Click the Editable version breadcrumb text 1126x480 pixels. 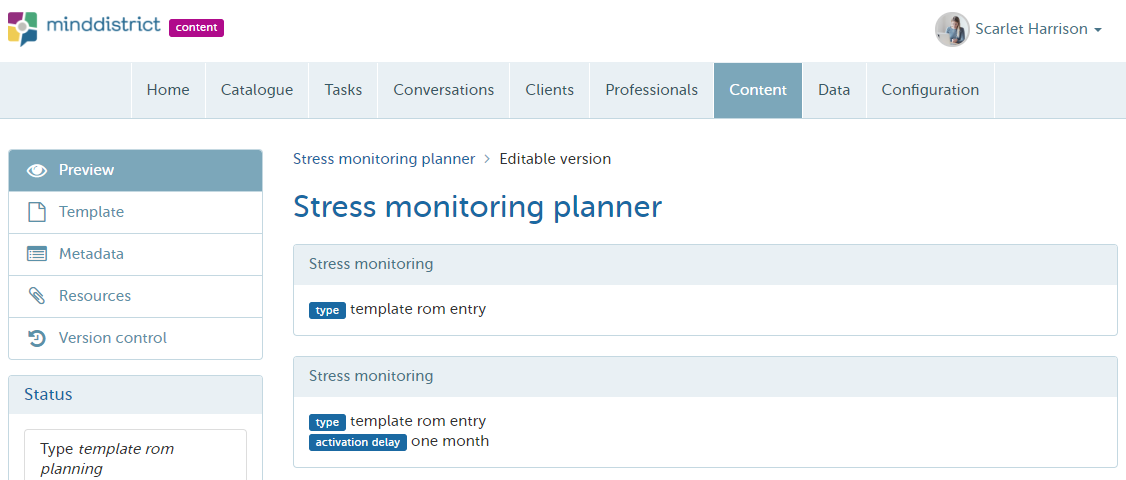pyautogui.click(x=555, y=159)
